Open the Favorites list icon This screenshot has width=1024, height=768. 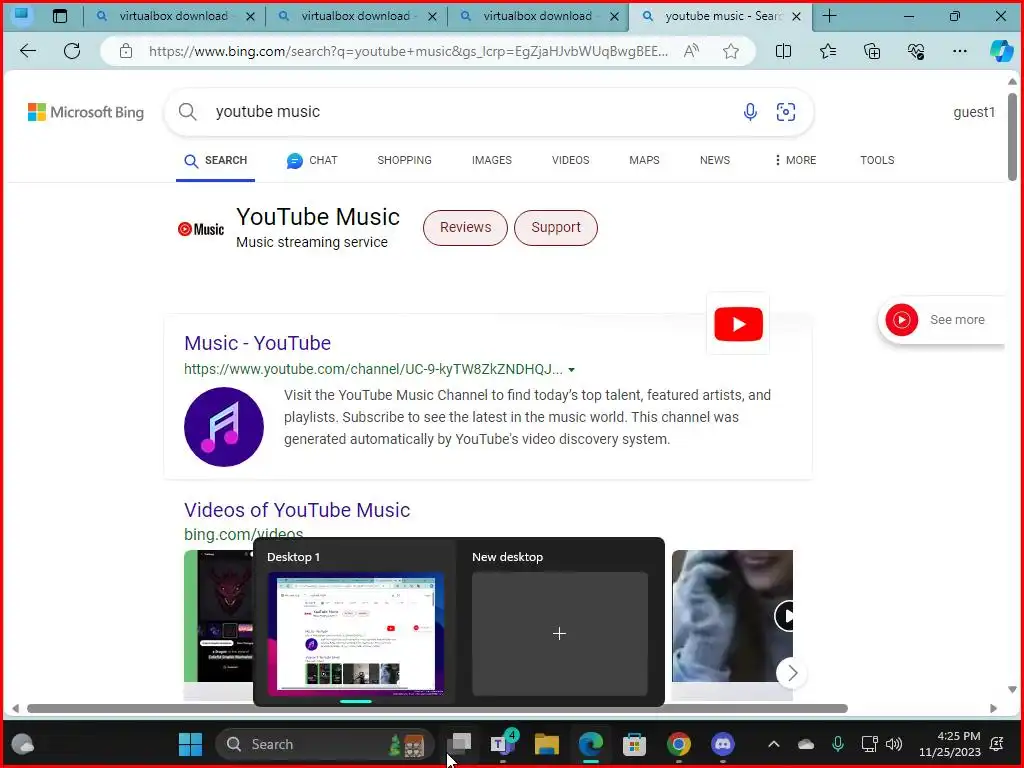point(827,51)
